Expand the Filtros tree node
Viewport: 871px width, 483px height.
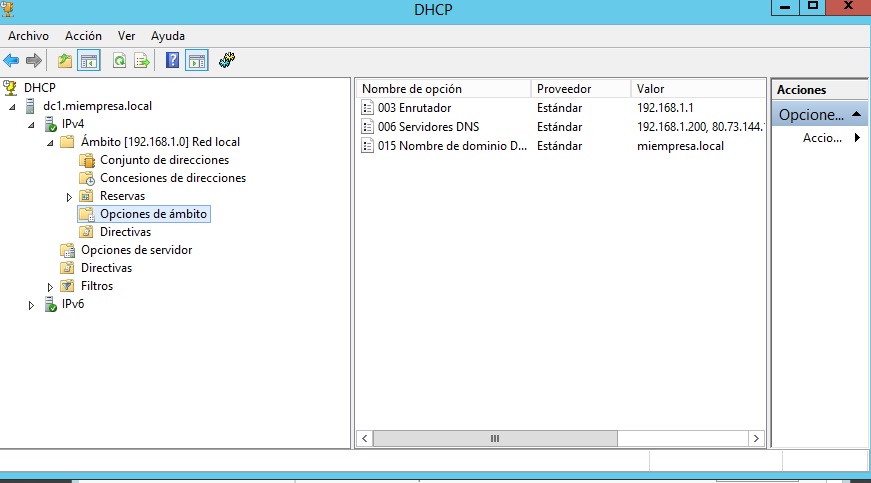click(x=50, y=287)
